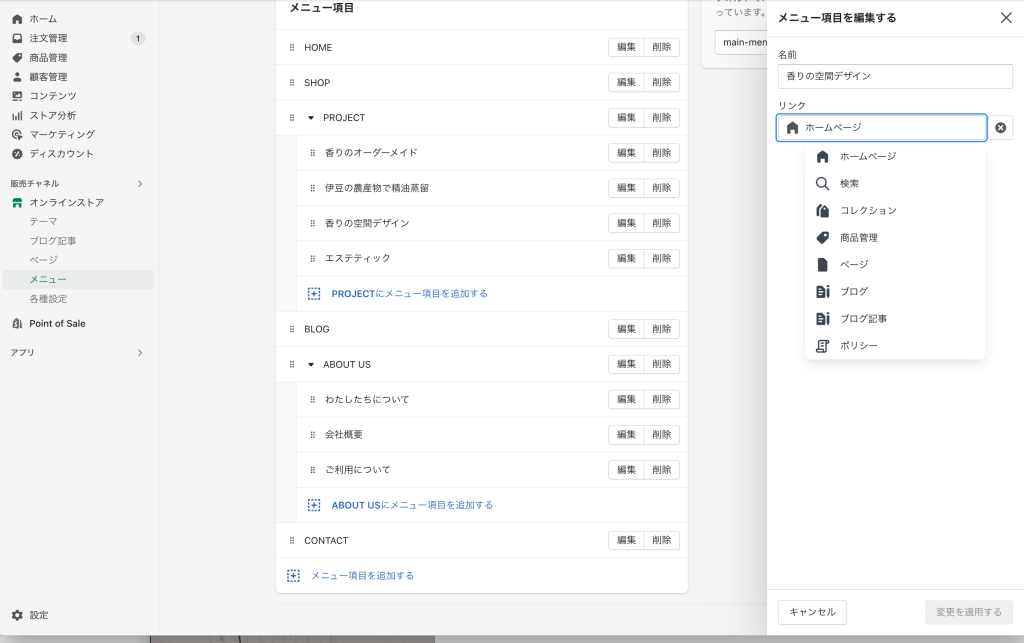Expand the 販売チャネル section chevron
The width and height of the screenshot is (1024, 643).
[140, 184]
